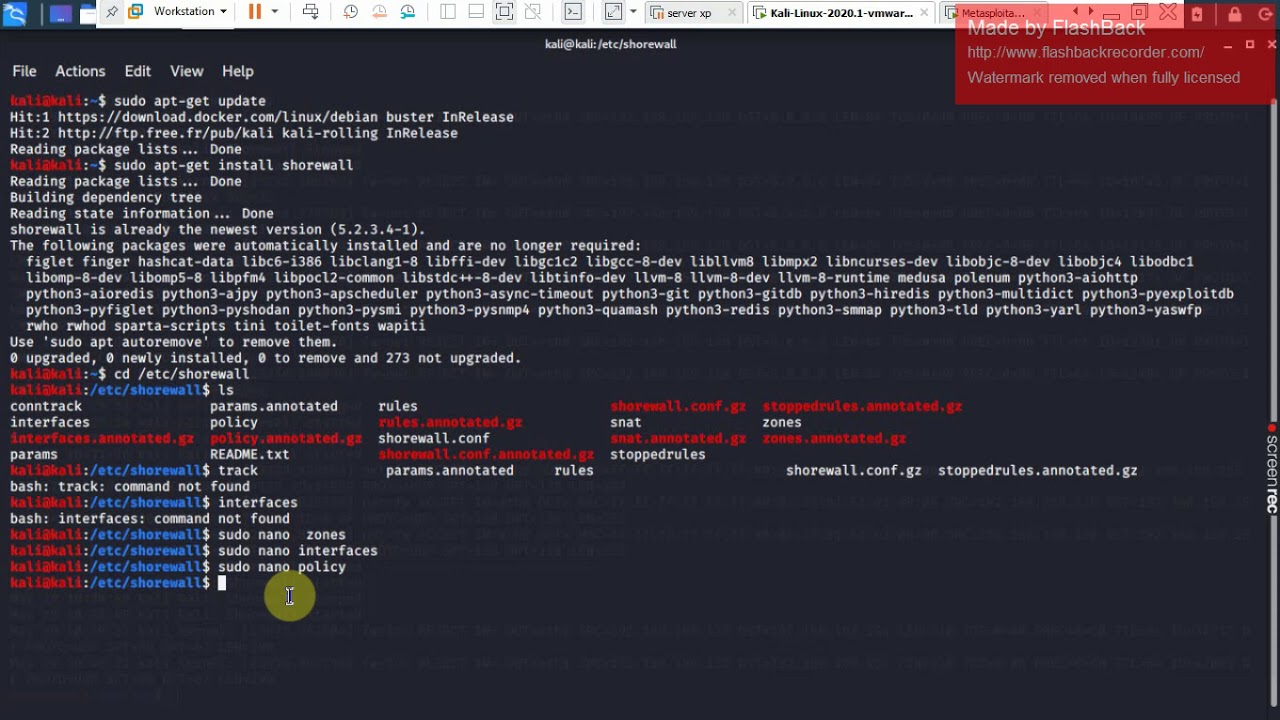Screen dimensions: 1280x720
Task: Click 'rules.annotated.gz' in red text
Action: click(450, 422)
